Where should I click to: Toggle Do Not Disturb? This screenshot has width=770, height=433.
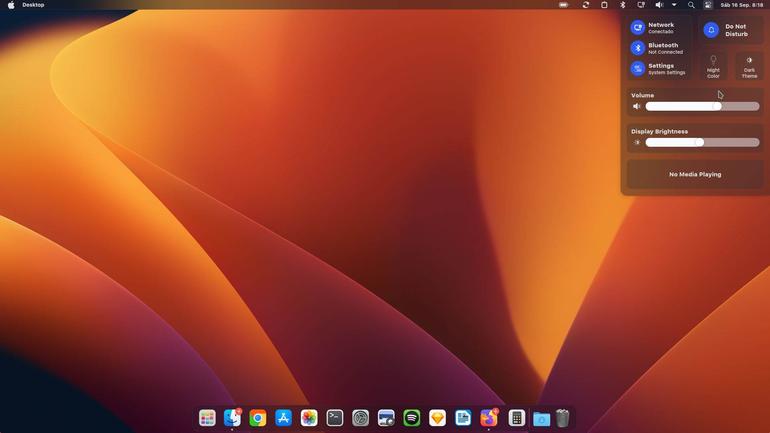click(730, 30)
